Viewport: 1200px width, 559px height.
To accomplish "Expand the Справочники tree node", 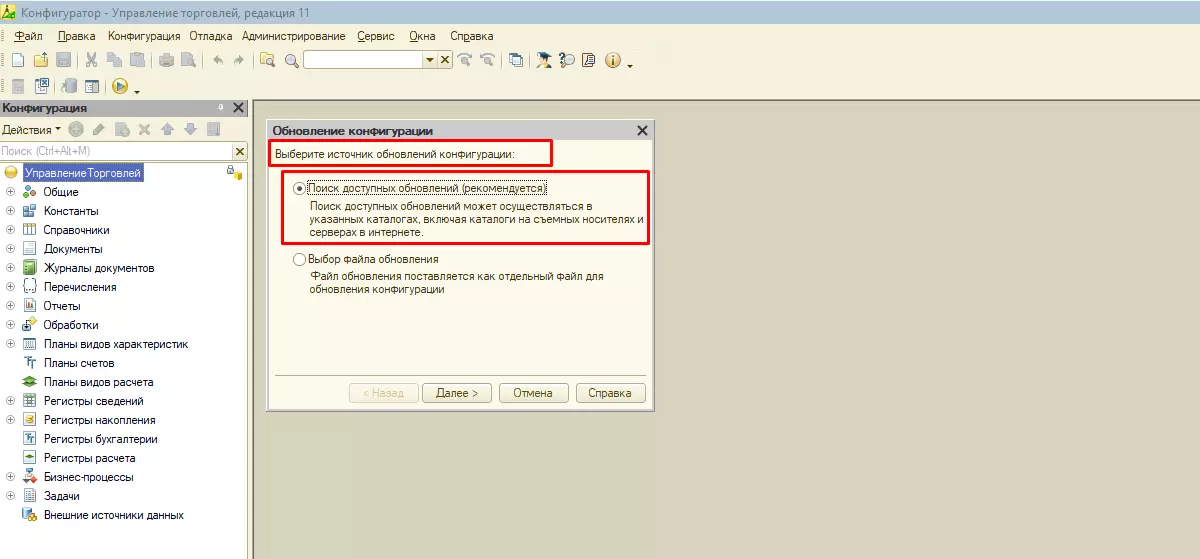I will click(x=10, y=230).
